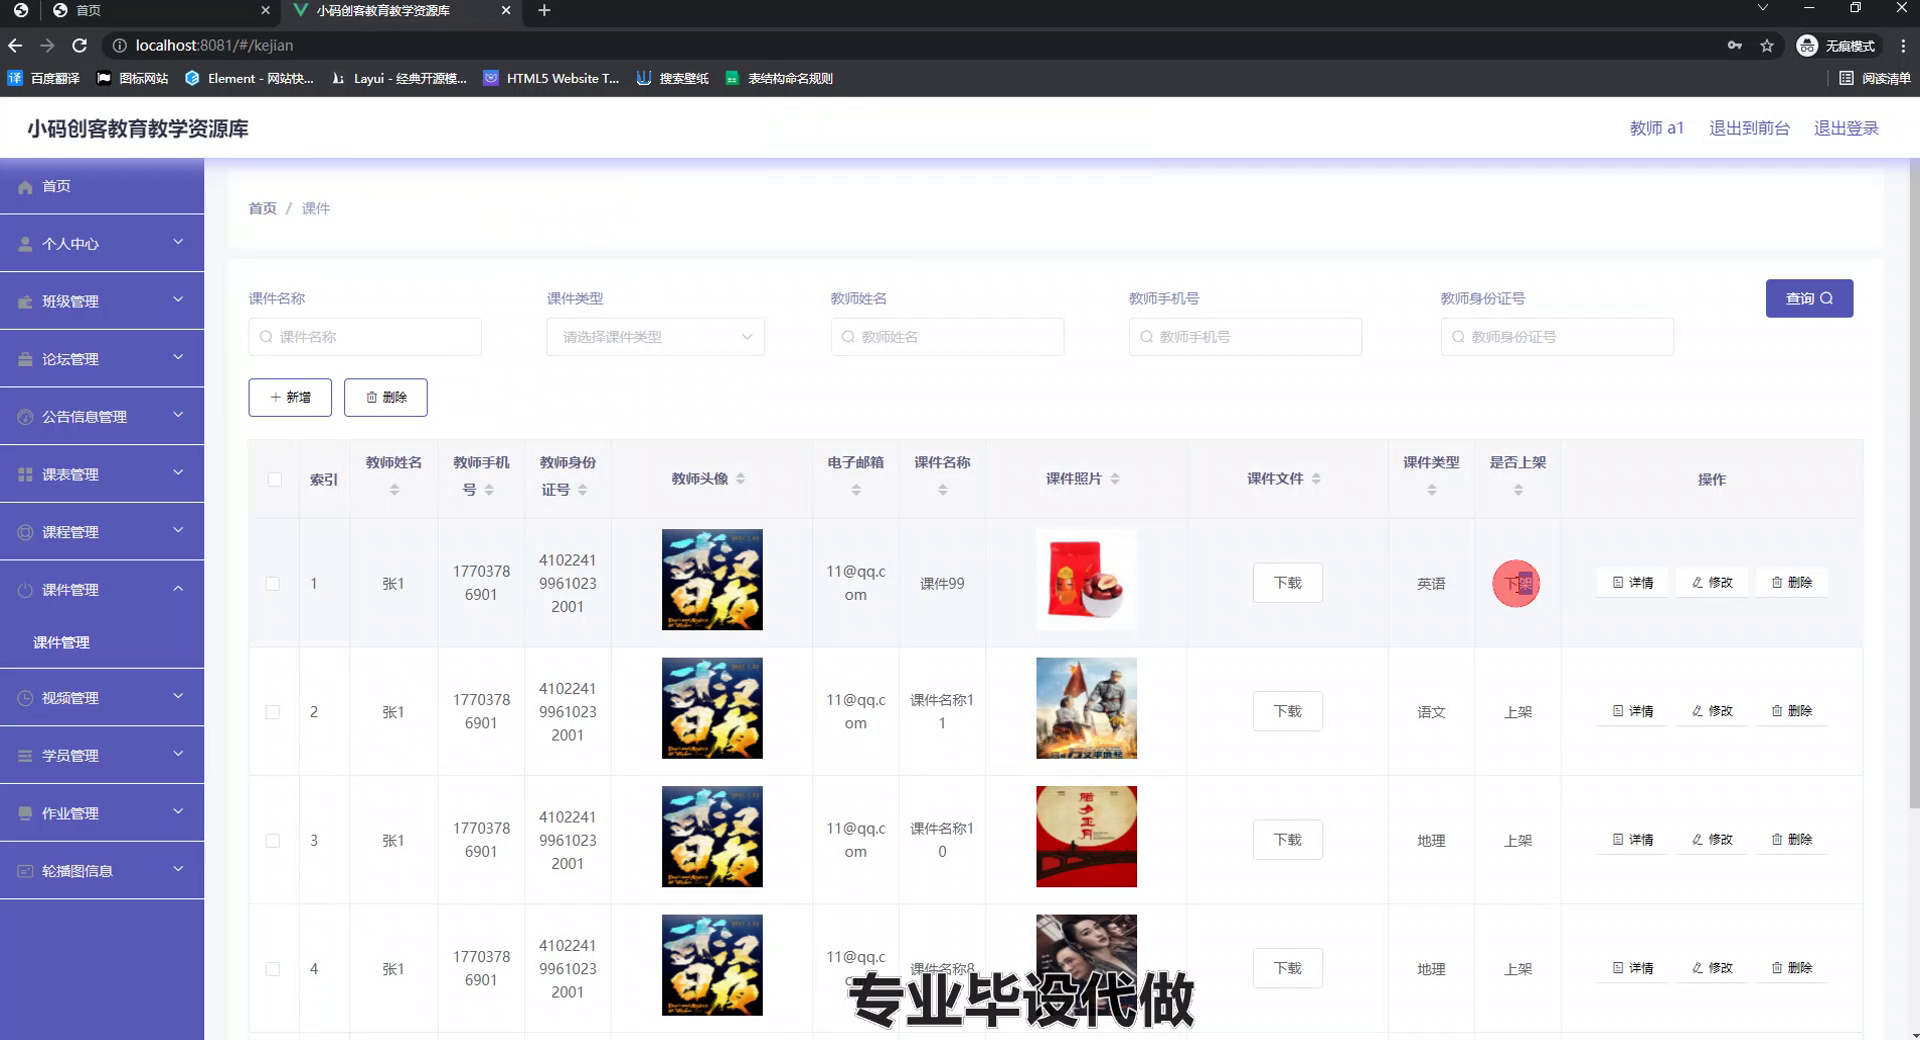Open the 请选择课件类型 dropdown

[x=655, y=337]
